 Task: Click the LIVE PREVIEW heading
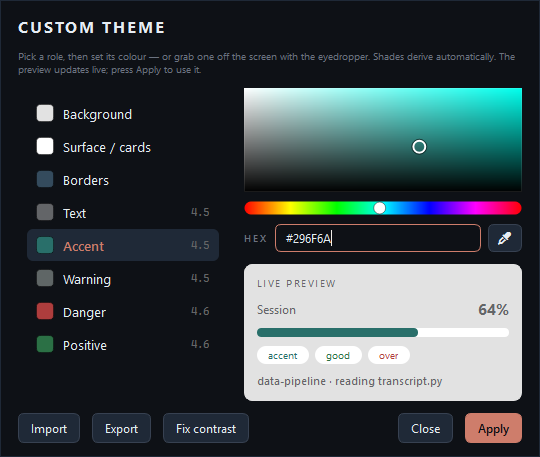pyautogui.click(x=296, y=284)
